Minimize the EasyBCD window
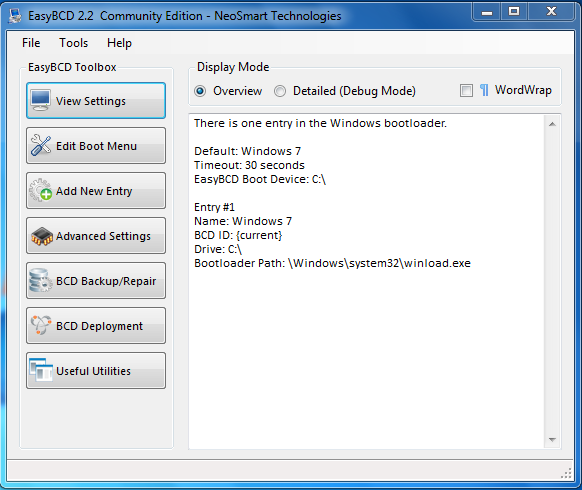 click(487, 12)
